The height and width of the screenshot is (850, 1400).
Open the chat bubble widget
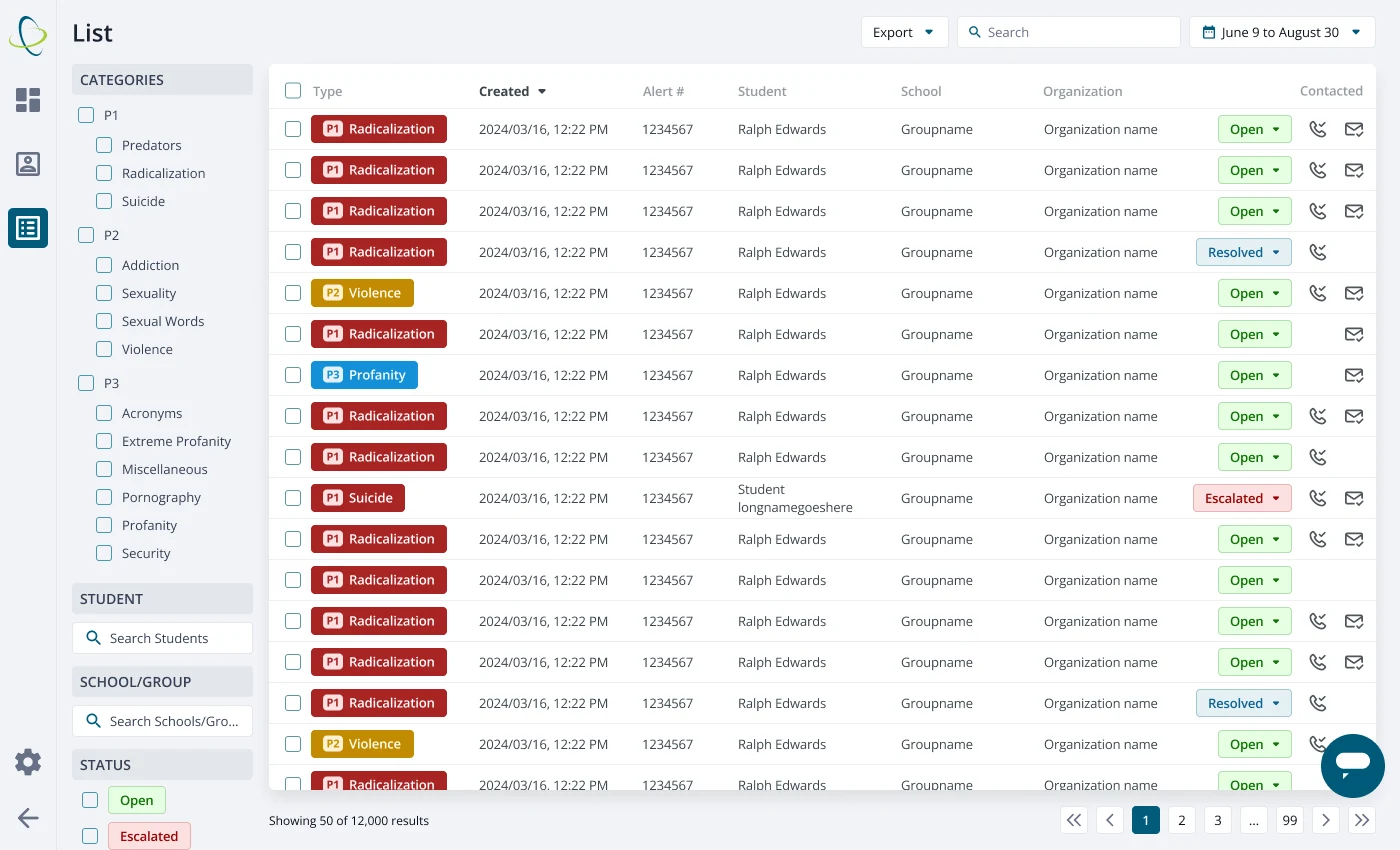pos(1352,766)
